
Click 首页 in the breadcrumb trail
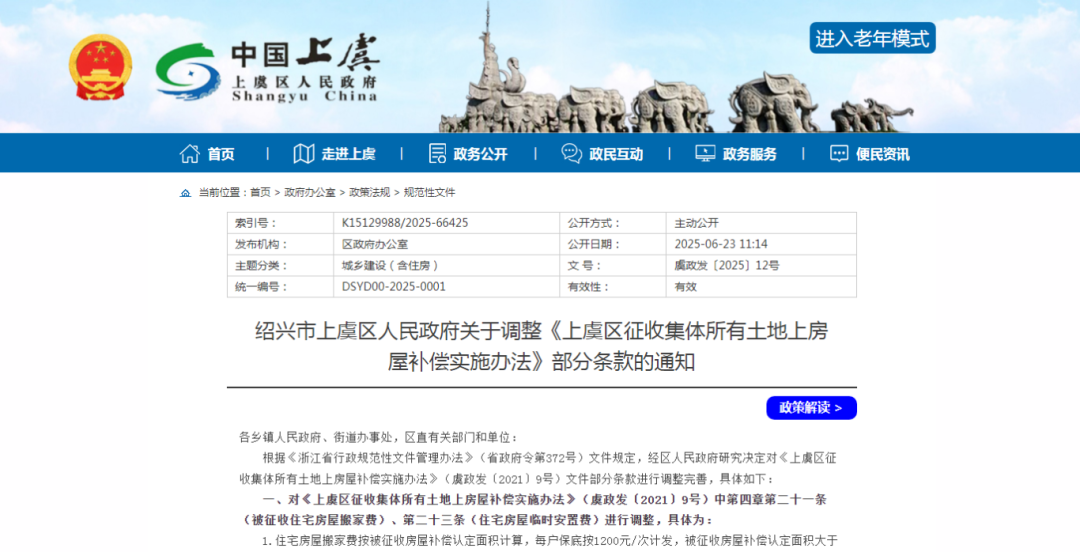pyautogui.click(x=260, y=193)
